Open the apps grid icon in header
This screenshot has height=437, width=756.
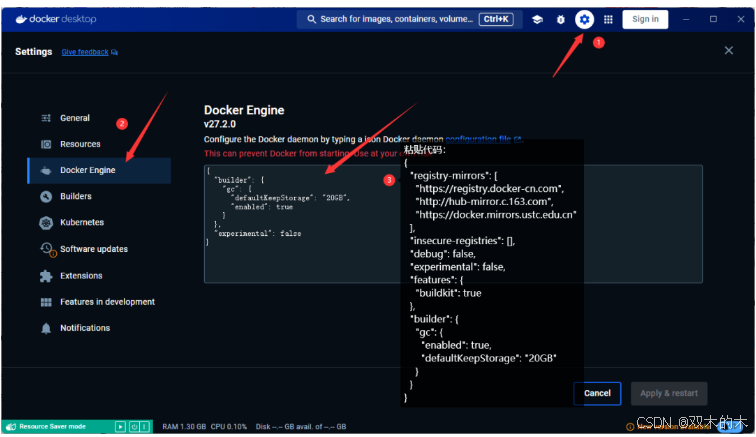pos(608,19)
